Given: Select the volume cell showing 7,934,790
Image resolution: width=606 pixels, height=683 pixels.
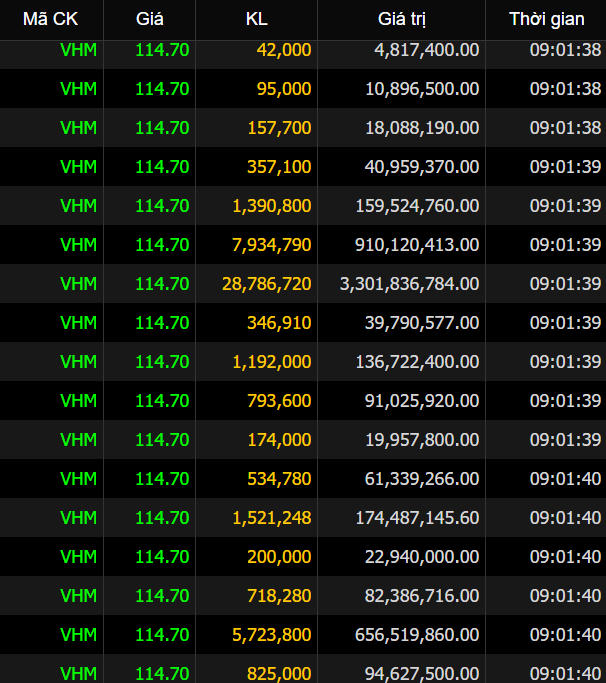Looking at the screenshot, I should click(x=272, y=245).
